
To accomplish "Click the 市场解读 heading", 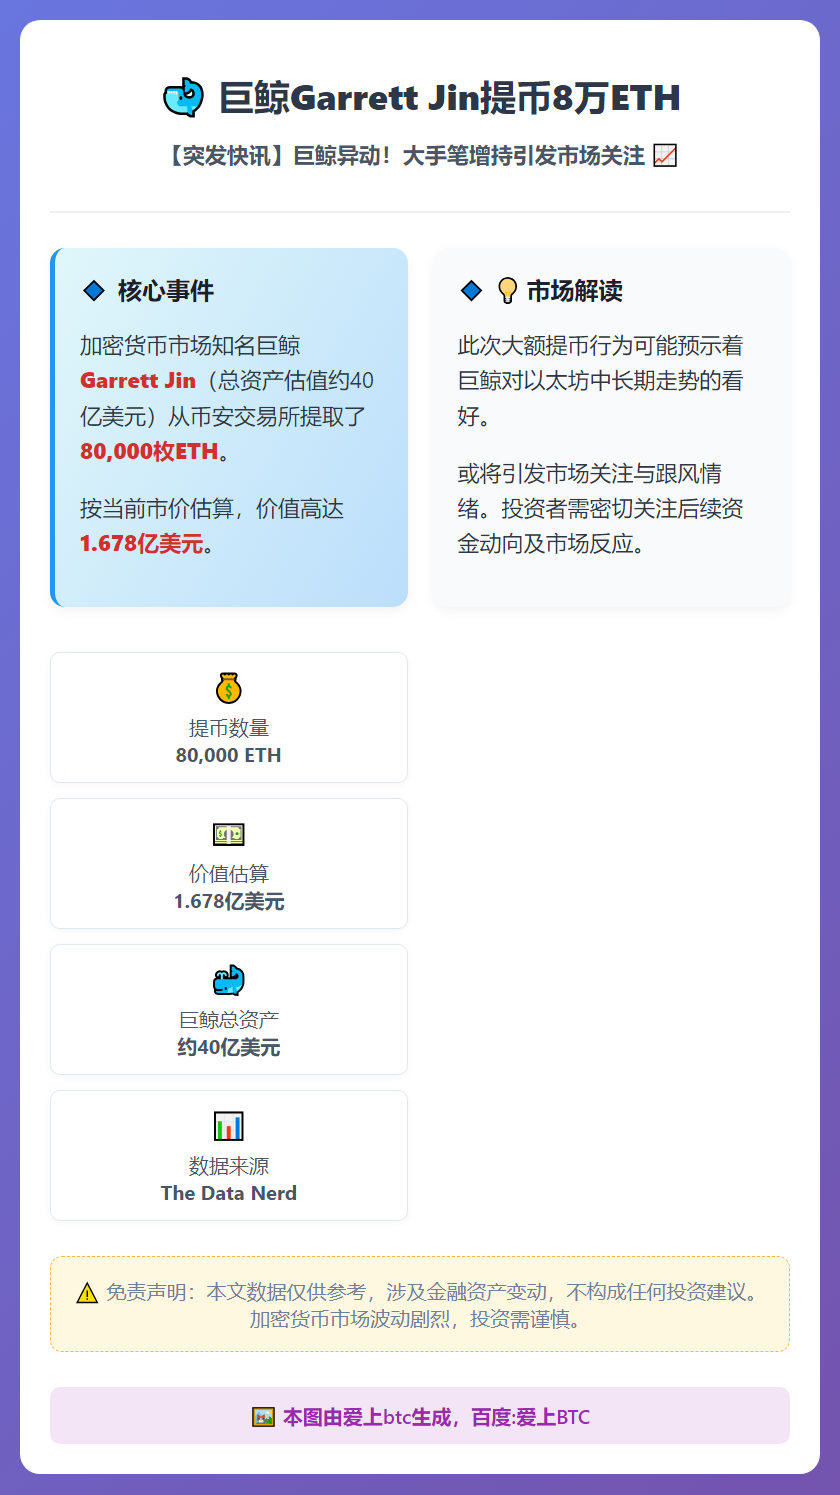I will click(x=575, y=291).
